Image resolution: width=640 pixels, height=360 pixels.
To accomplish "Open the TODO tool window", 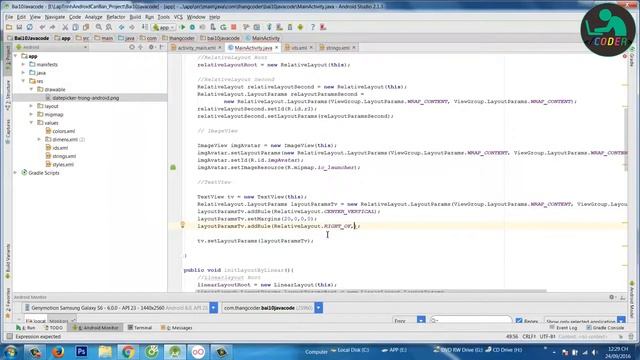I will pyautogui.click(x=53, y=328).
